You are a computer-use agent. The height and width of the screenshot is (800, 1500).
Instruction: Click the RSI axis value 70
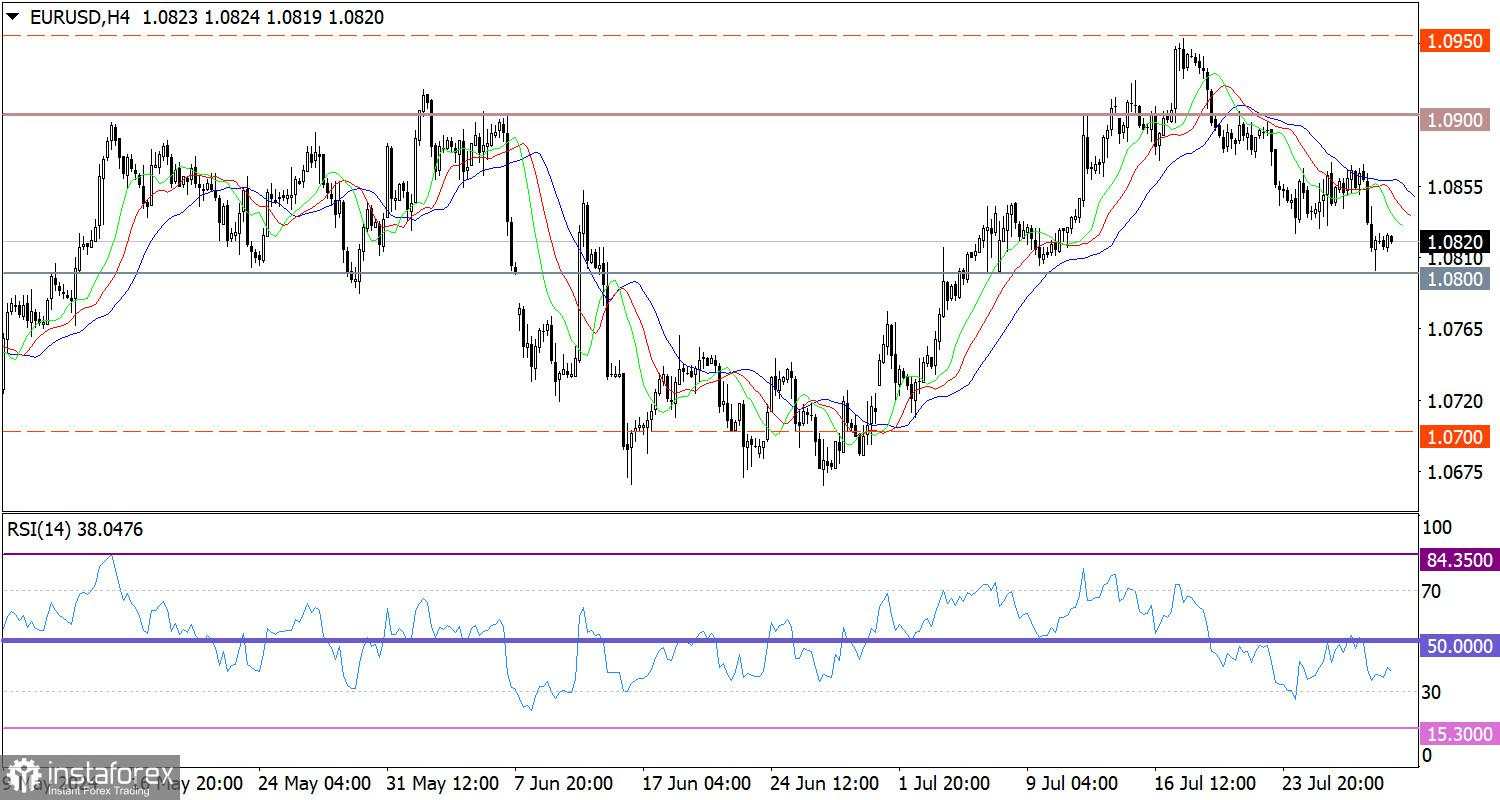[1432, 591]
